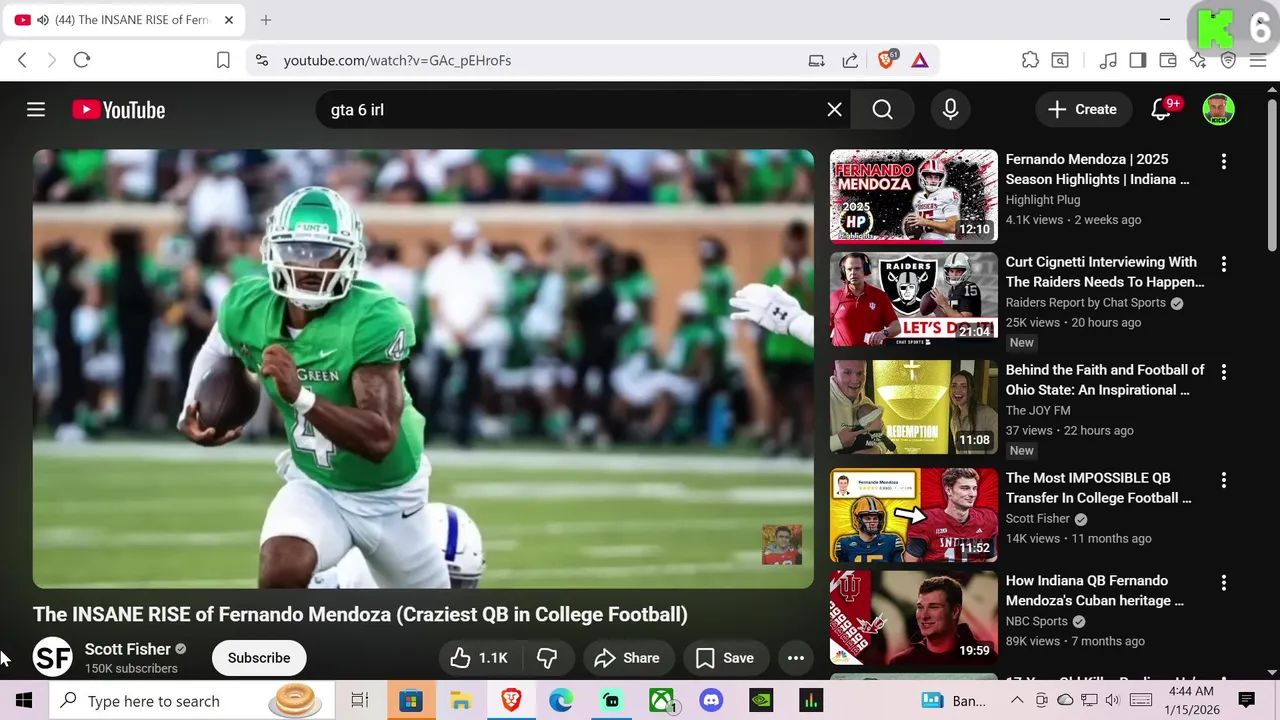The height and width of the screenshot is (720, 1280).
Task: Open Brave Rewards triangle icon
Action: [920, 60]
